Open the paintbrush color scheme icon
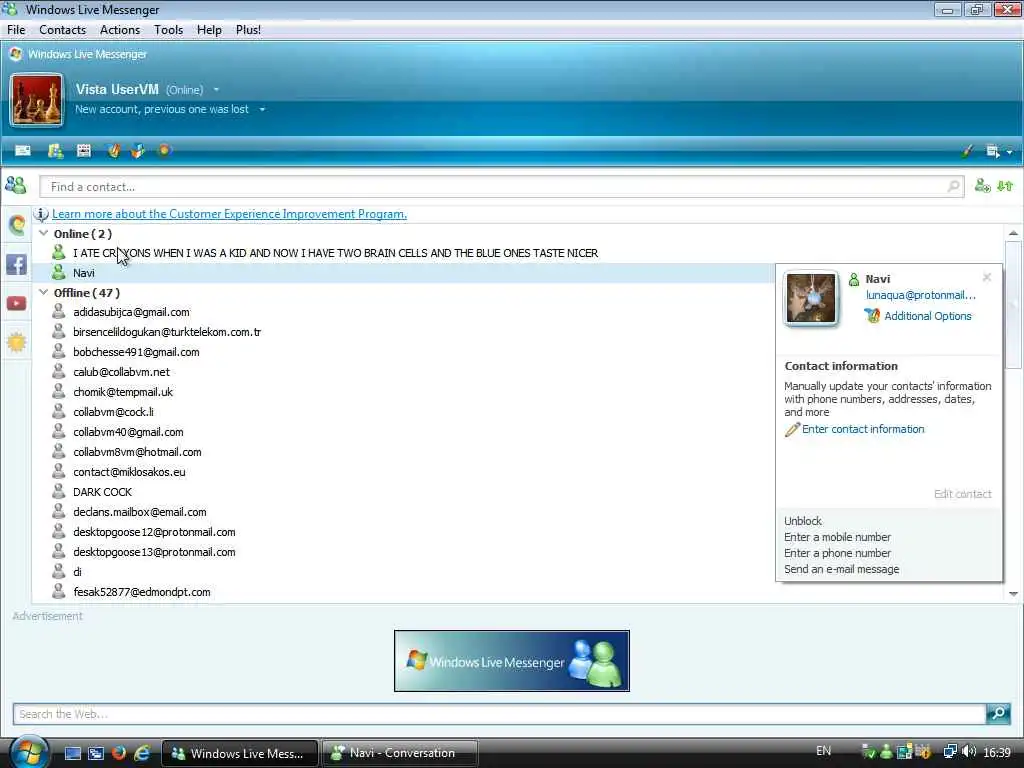The height and width of the screenshot is (768, 1024). tap(967, 151)
